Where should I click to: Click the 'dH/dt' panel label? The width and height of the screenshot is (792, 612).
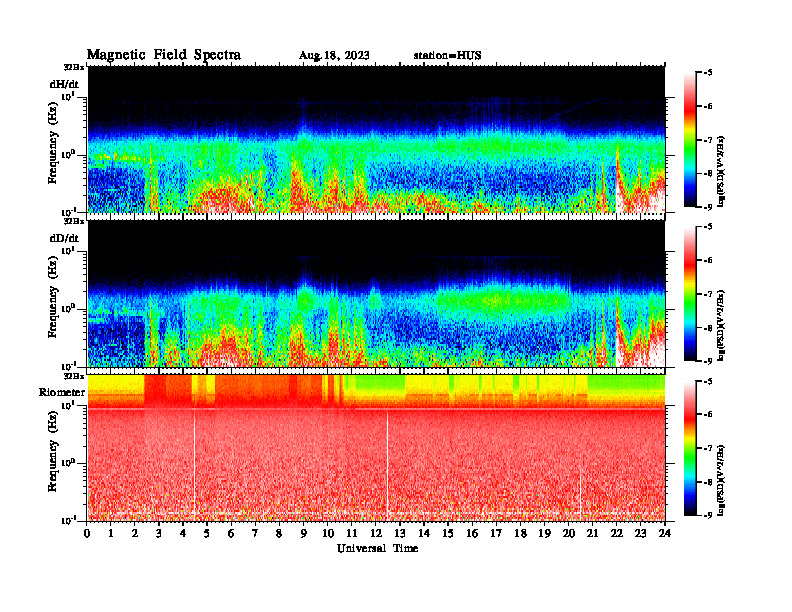[x=64, y=84]
